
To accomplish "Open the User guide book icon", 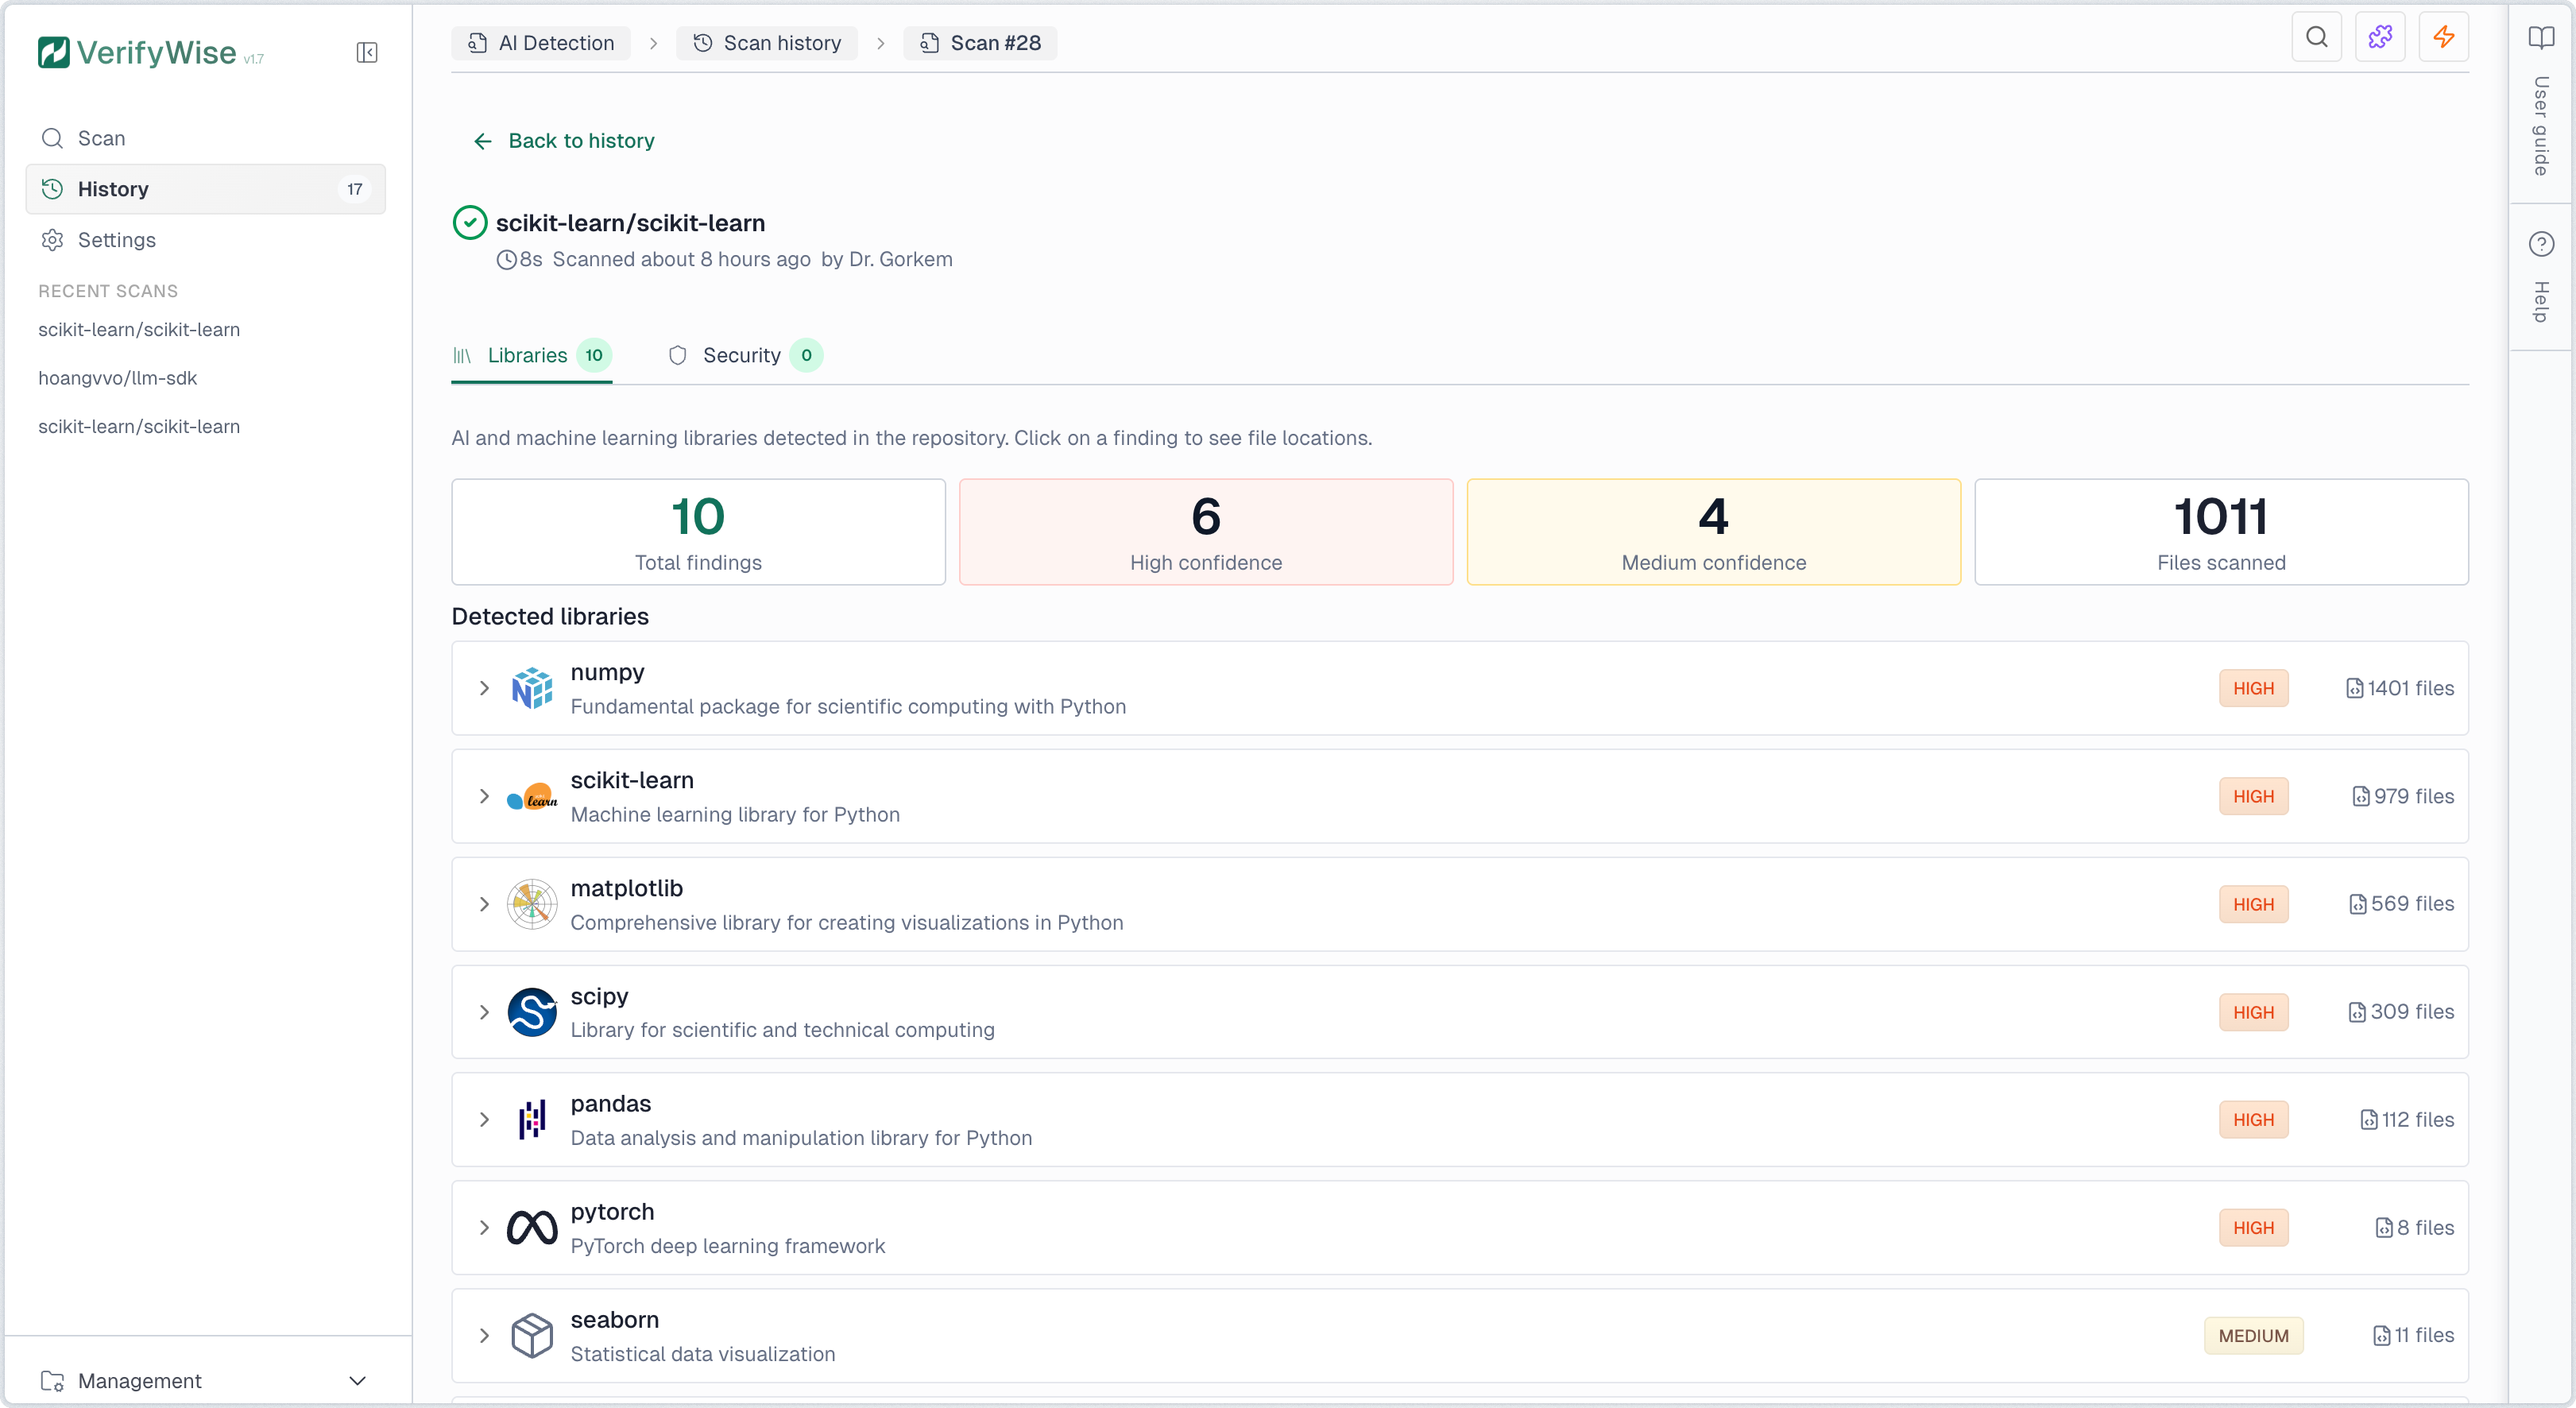I will [x=2541, y=38].
